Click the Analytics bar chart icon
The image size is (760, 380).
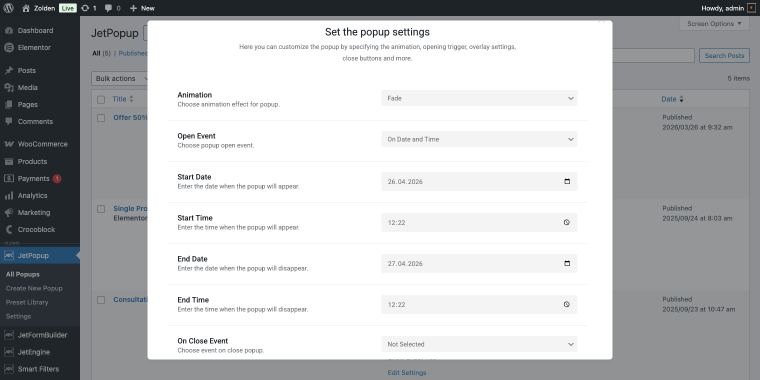click(9, 195)
